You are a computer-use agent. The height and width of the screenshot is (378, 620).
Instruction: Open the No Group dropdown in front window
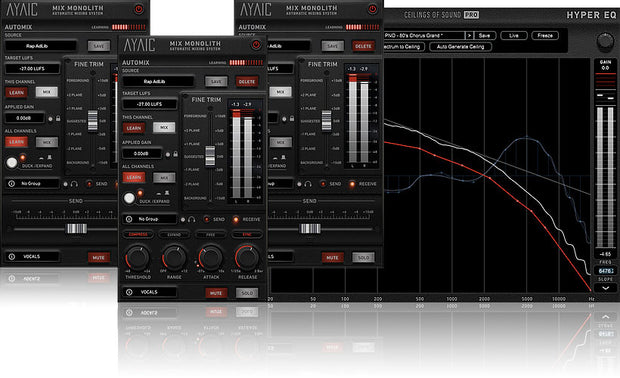[x=149, y=219]
